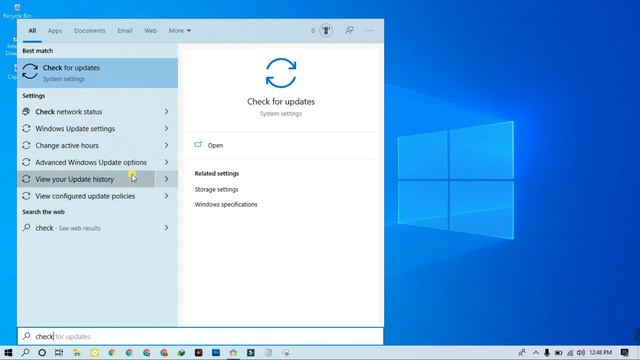640x360 pixels.
Task: Click Open in the preview pane
Action: [215, 145]
